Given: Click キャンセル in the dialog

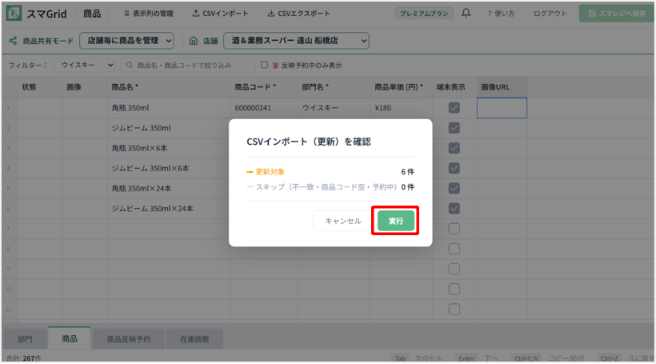Looking at the screenshot, I should pos(343,221).
